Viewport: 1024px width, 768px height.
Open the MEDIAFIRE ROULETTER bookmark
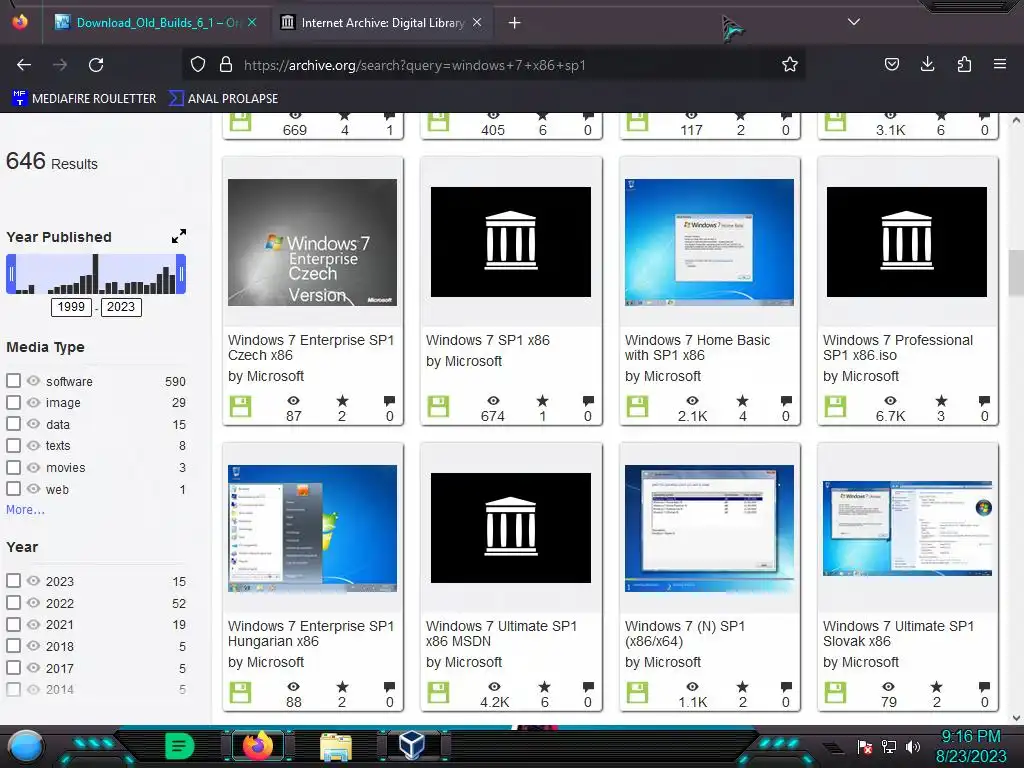click(84, 99)
